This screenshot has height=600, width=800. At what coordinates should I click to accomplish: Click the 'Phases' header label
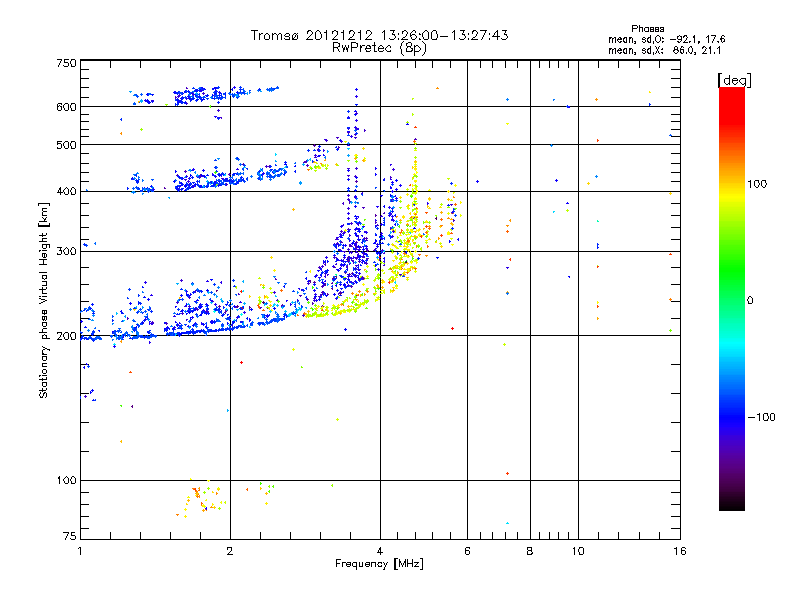tap(647, 29)
